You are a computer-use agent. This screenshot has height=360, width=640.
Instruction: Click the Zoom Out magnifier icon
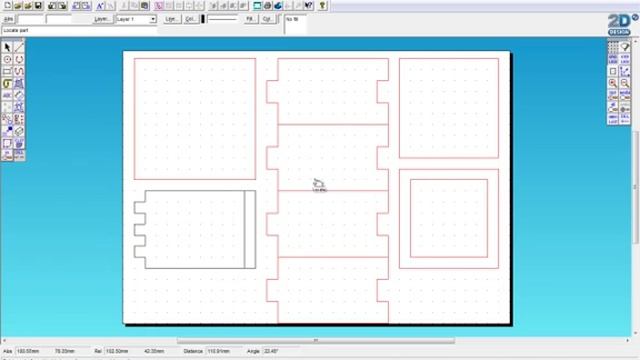(625, 84)
